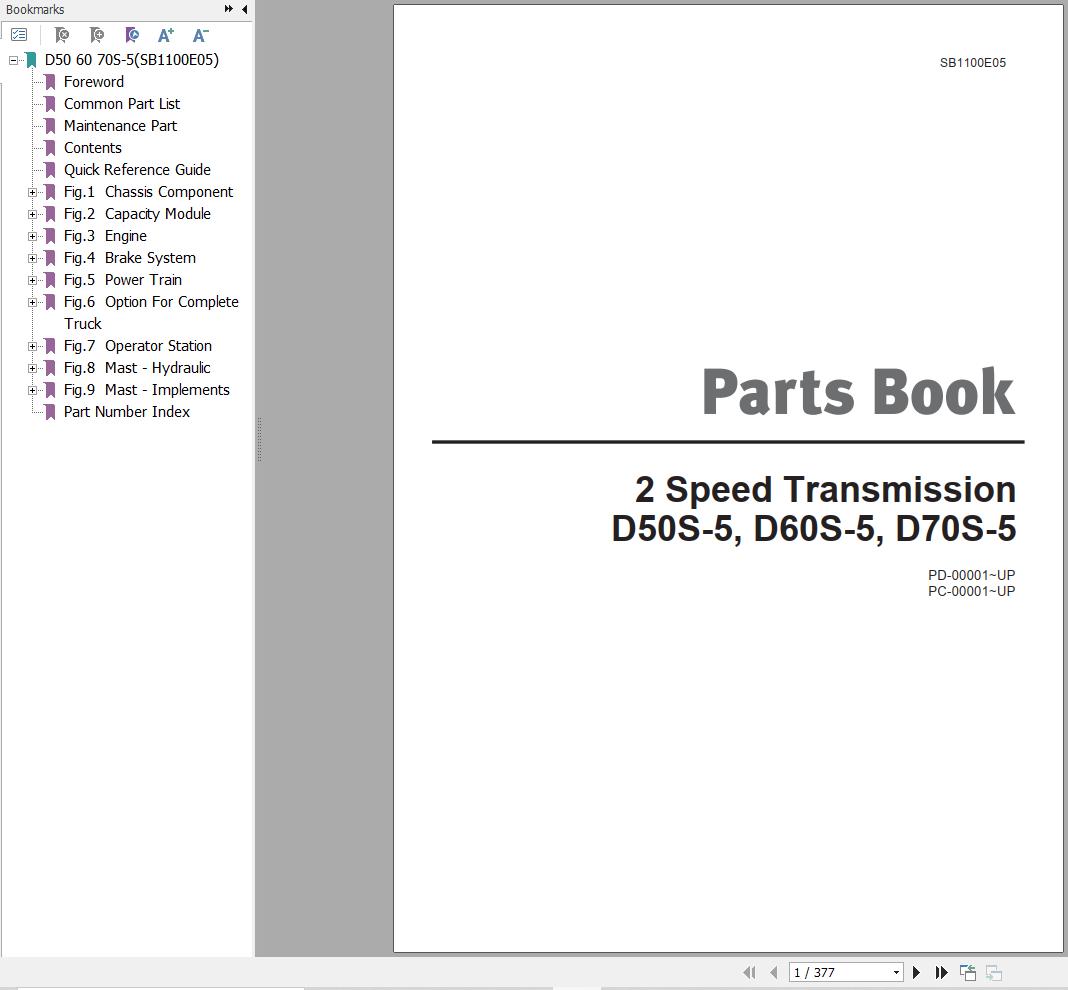The height and width of the screenshot is (990, 1068).
Task: Open the Quick Reference Guide bookmark
Action: [137, 170]
